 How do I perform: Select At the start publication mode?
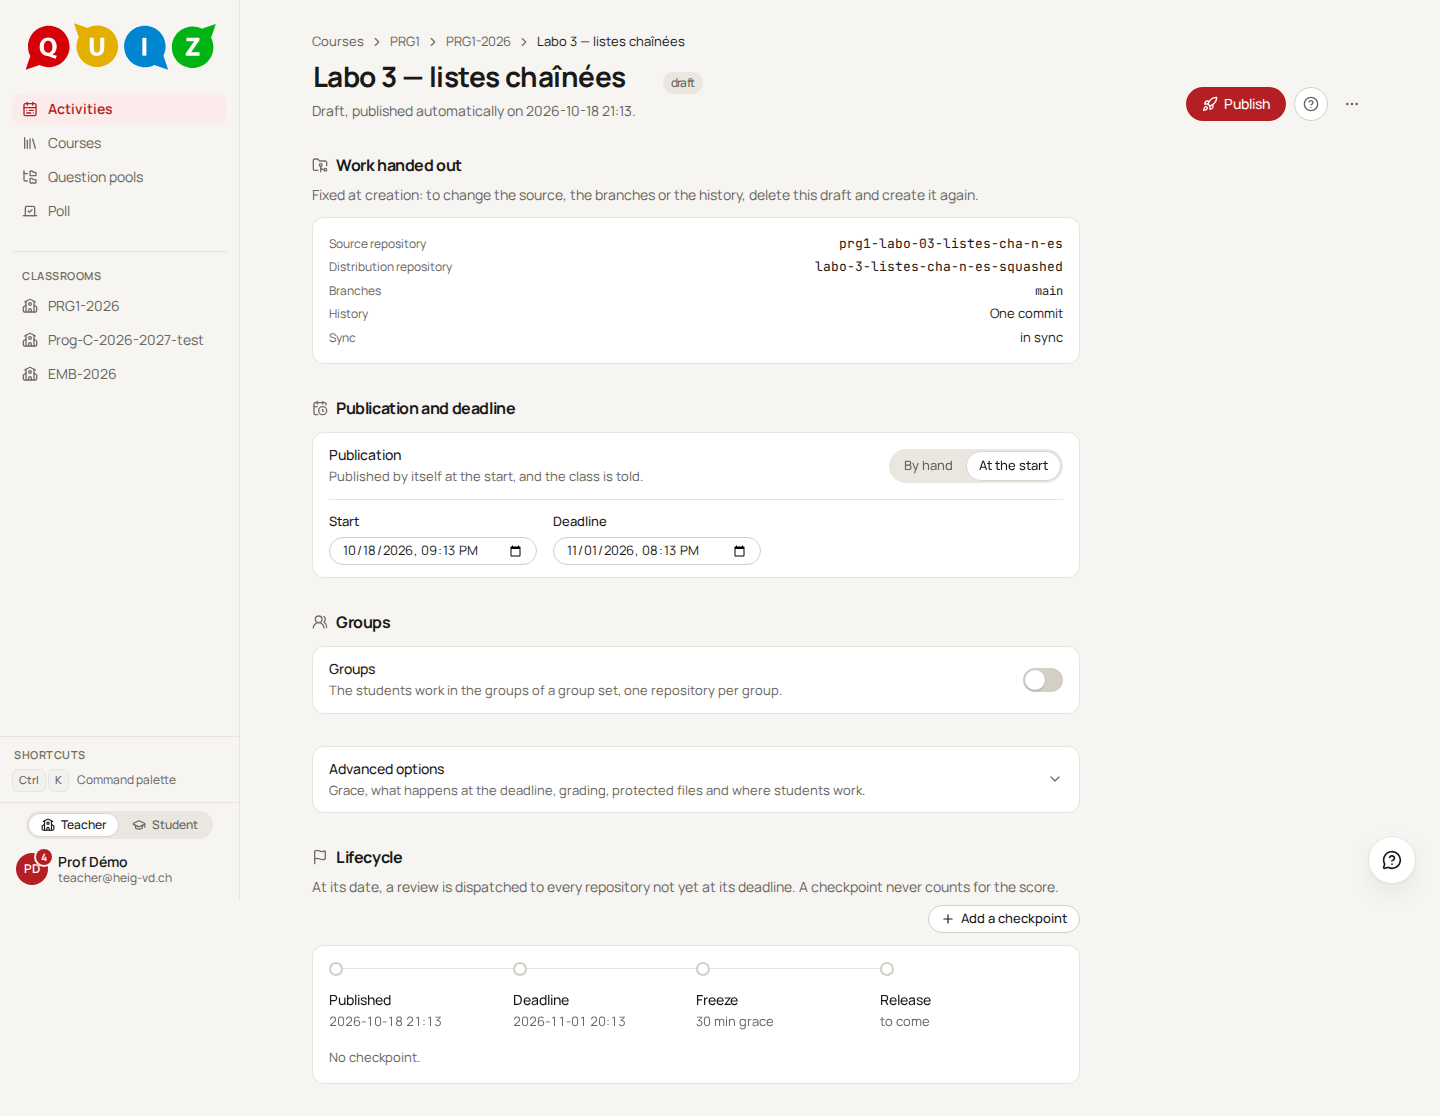(x=1013, y=466)
